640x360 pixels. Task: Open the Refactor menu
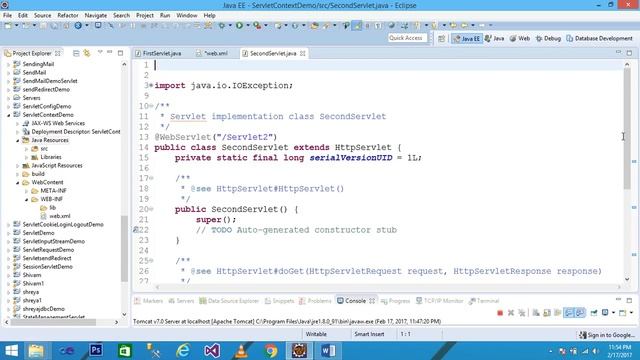pyautogui.click(x=68, y=15)
